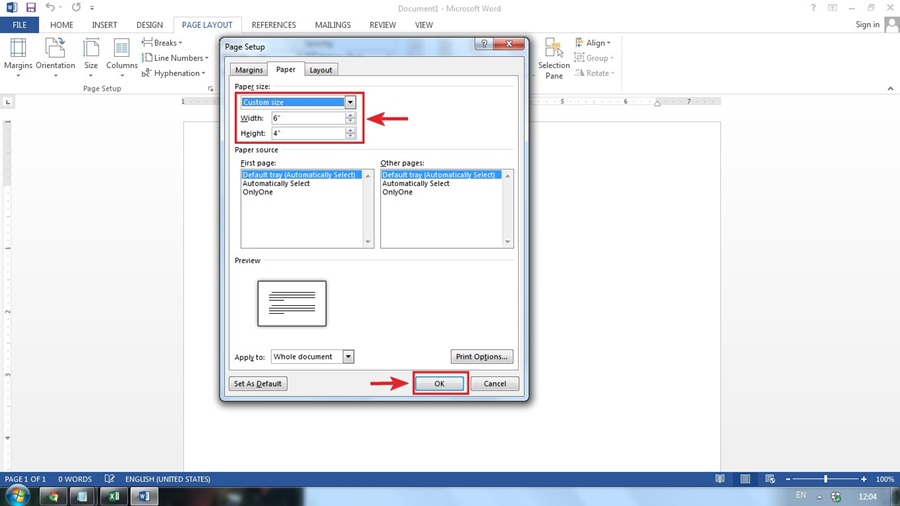Click the proofing icon in status bar
The image size is (900, 506).
coord(109,478)
